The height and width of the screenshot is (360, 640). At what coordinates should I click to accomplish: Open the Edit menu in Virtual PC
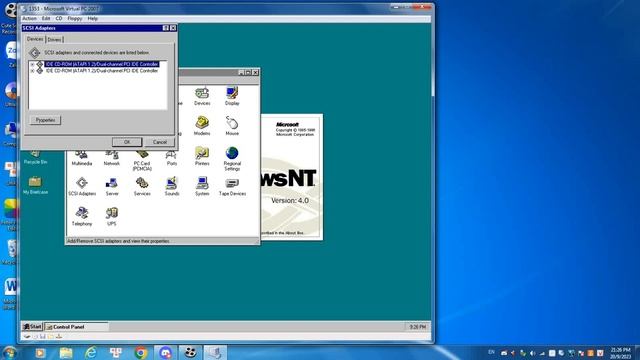click(46, 18)
